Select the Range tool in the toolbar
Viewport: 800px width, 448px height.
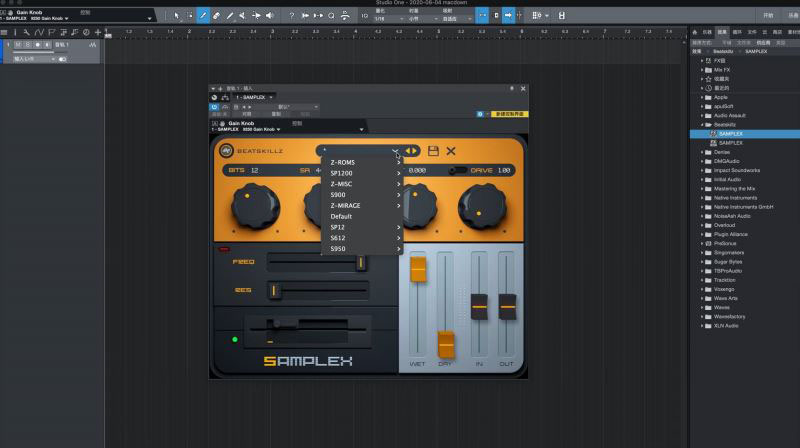click(x=190, y=16)
